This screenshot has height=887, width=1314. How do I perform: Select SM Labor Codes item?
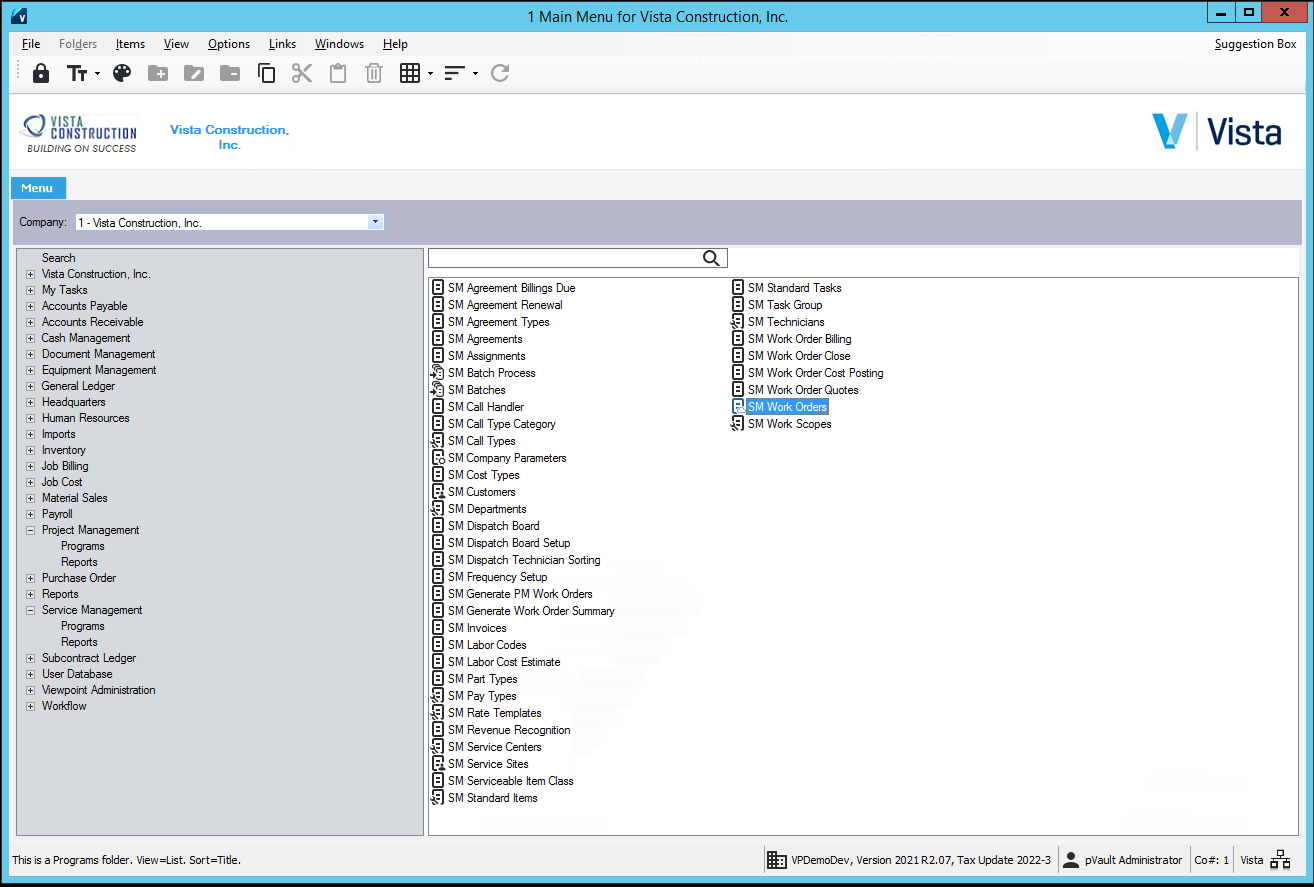[x=486, y=645]
